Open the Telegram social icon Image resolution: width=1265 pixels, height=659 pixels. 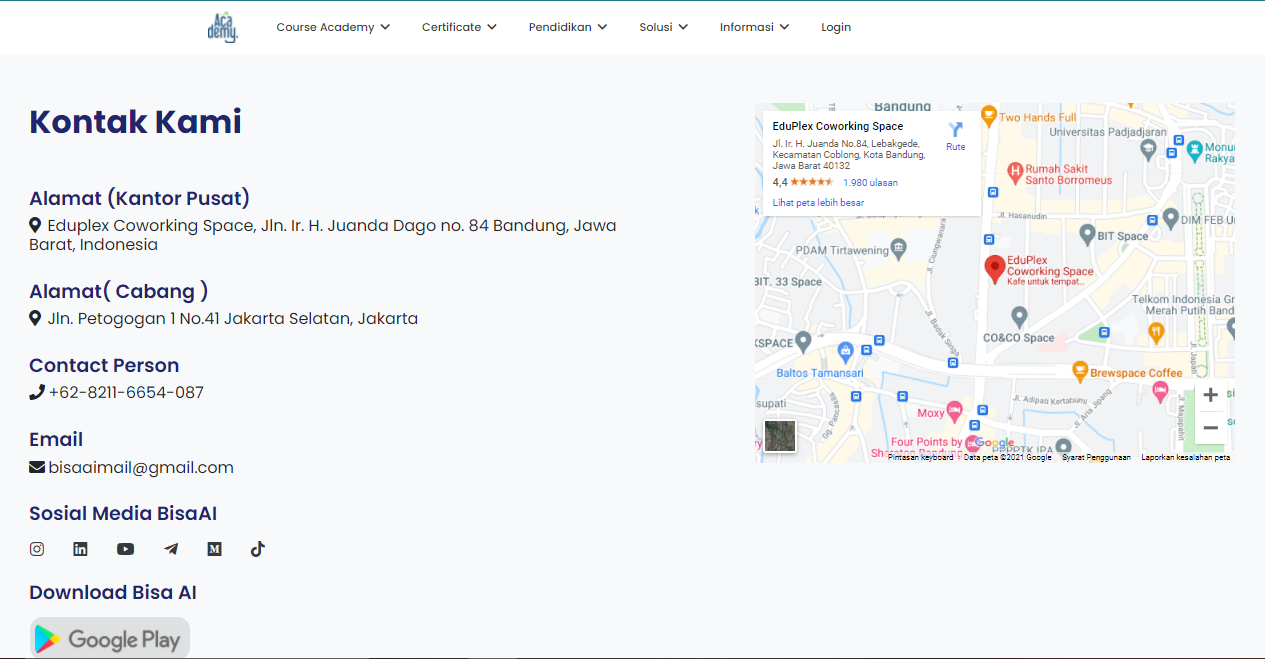pos(171,549)
